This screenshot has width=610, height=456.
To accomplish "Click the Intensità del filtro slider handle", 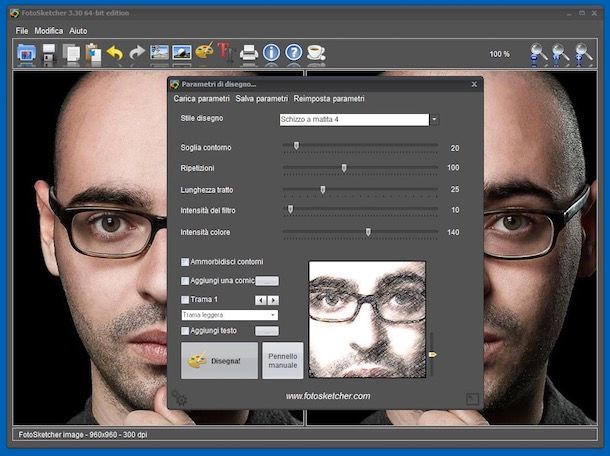I will pos(290,210).
